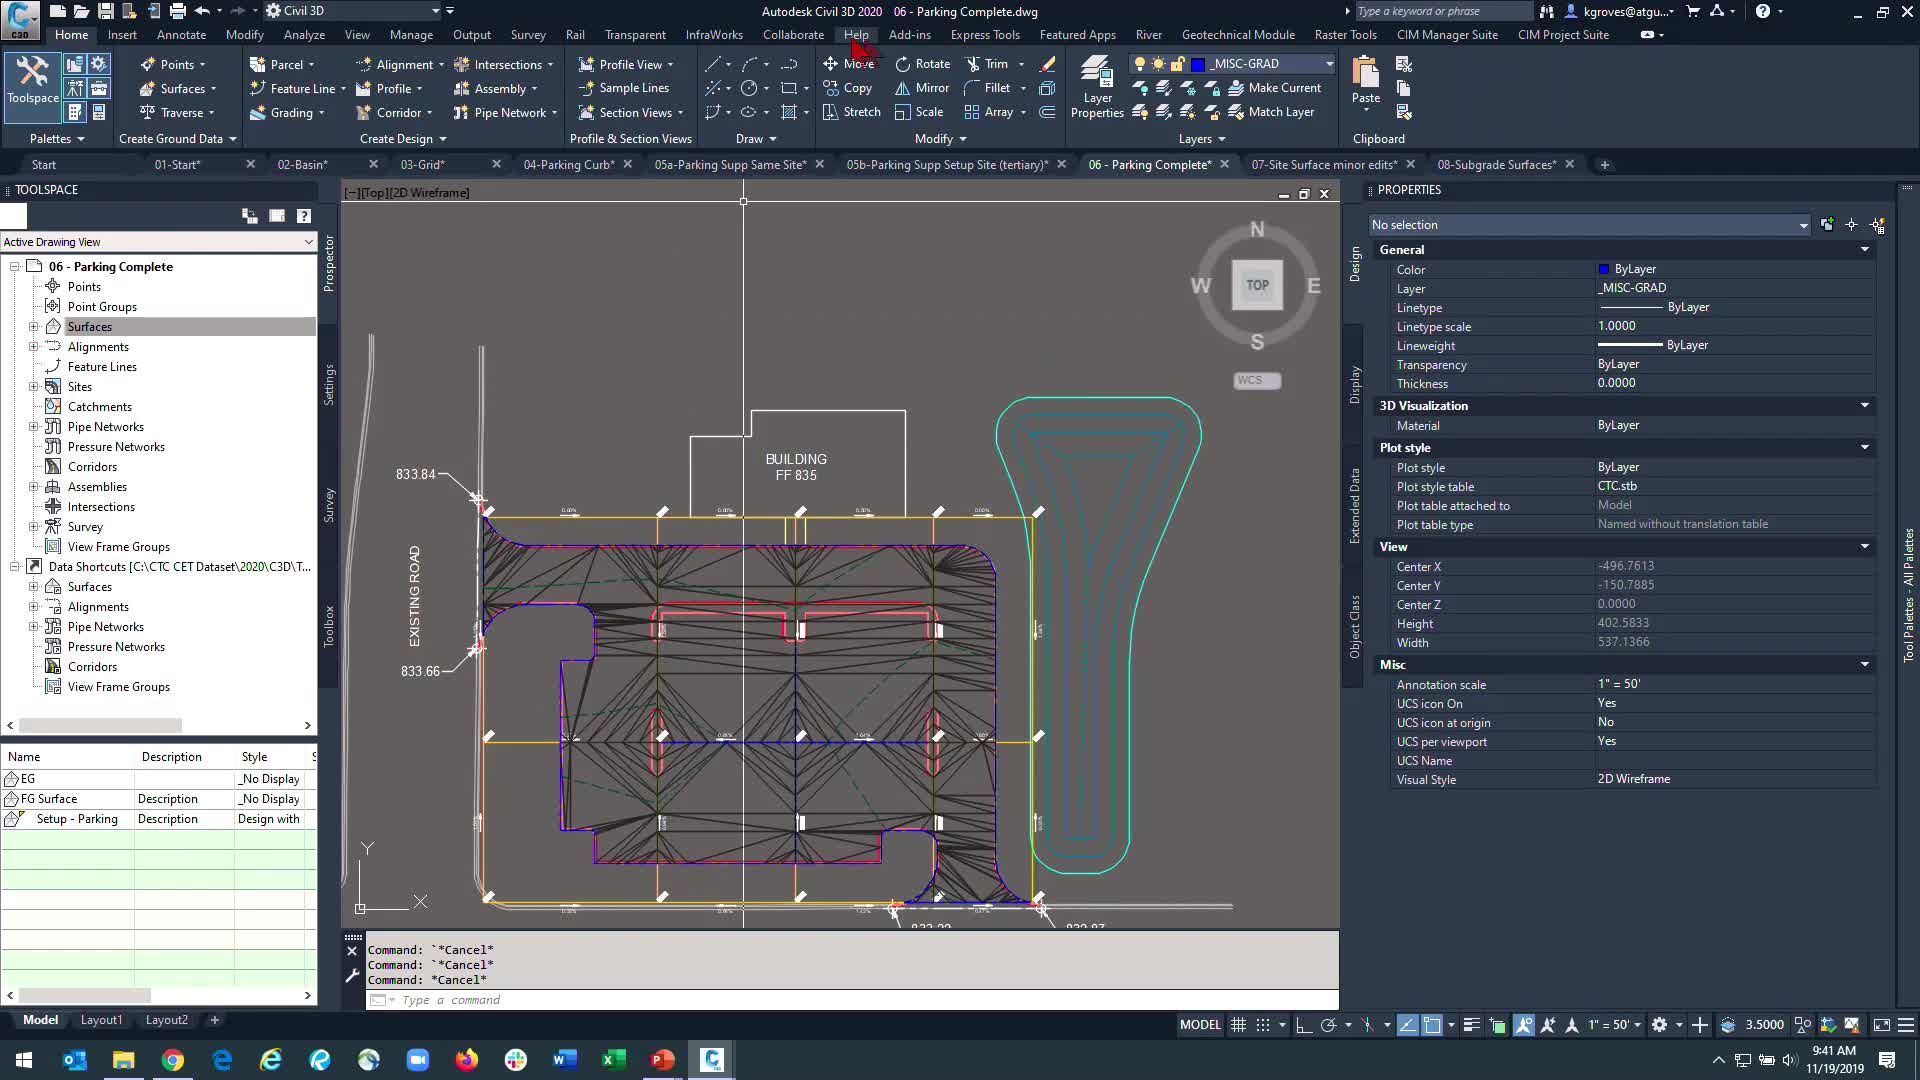
Task: Switch to Layout1 tab
Action: [101, 1020]
